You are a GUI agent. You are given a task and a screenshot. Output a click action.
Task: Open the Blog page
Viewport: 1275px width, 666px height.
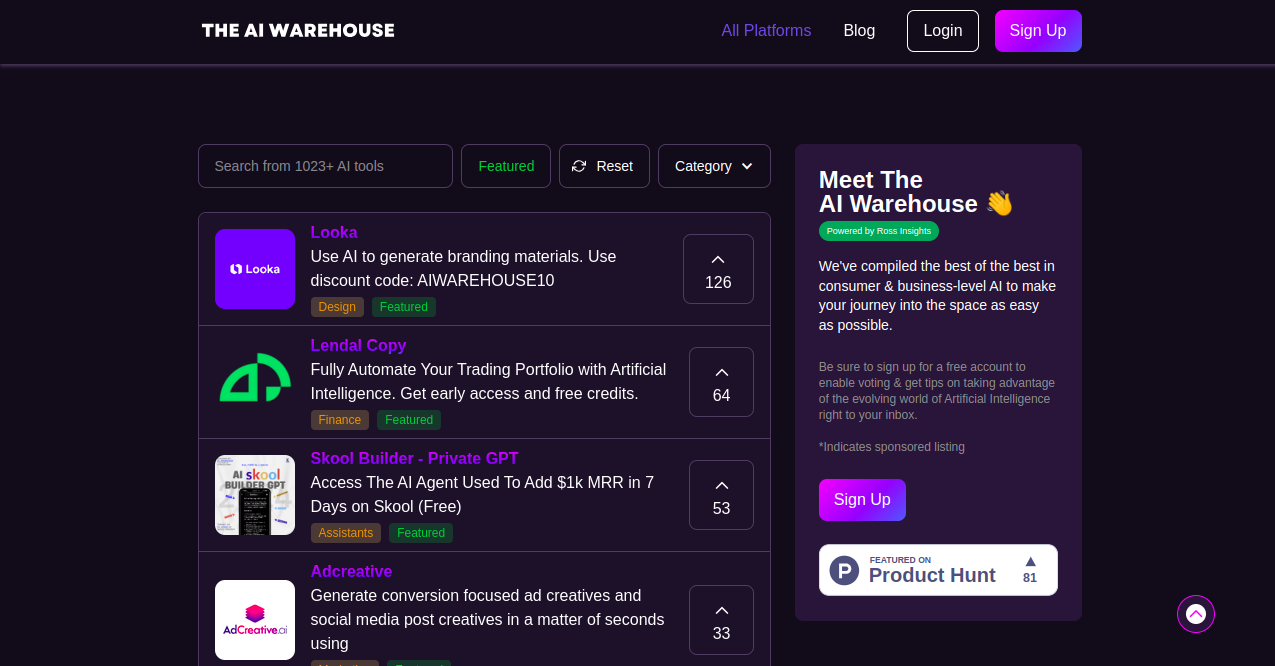point(859,30)
